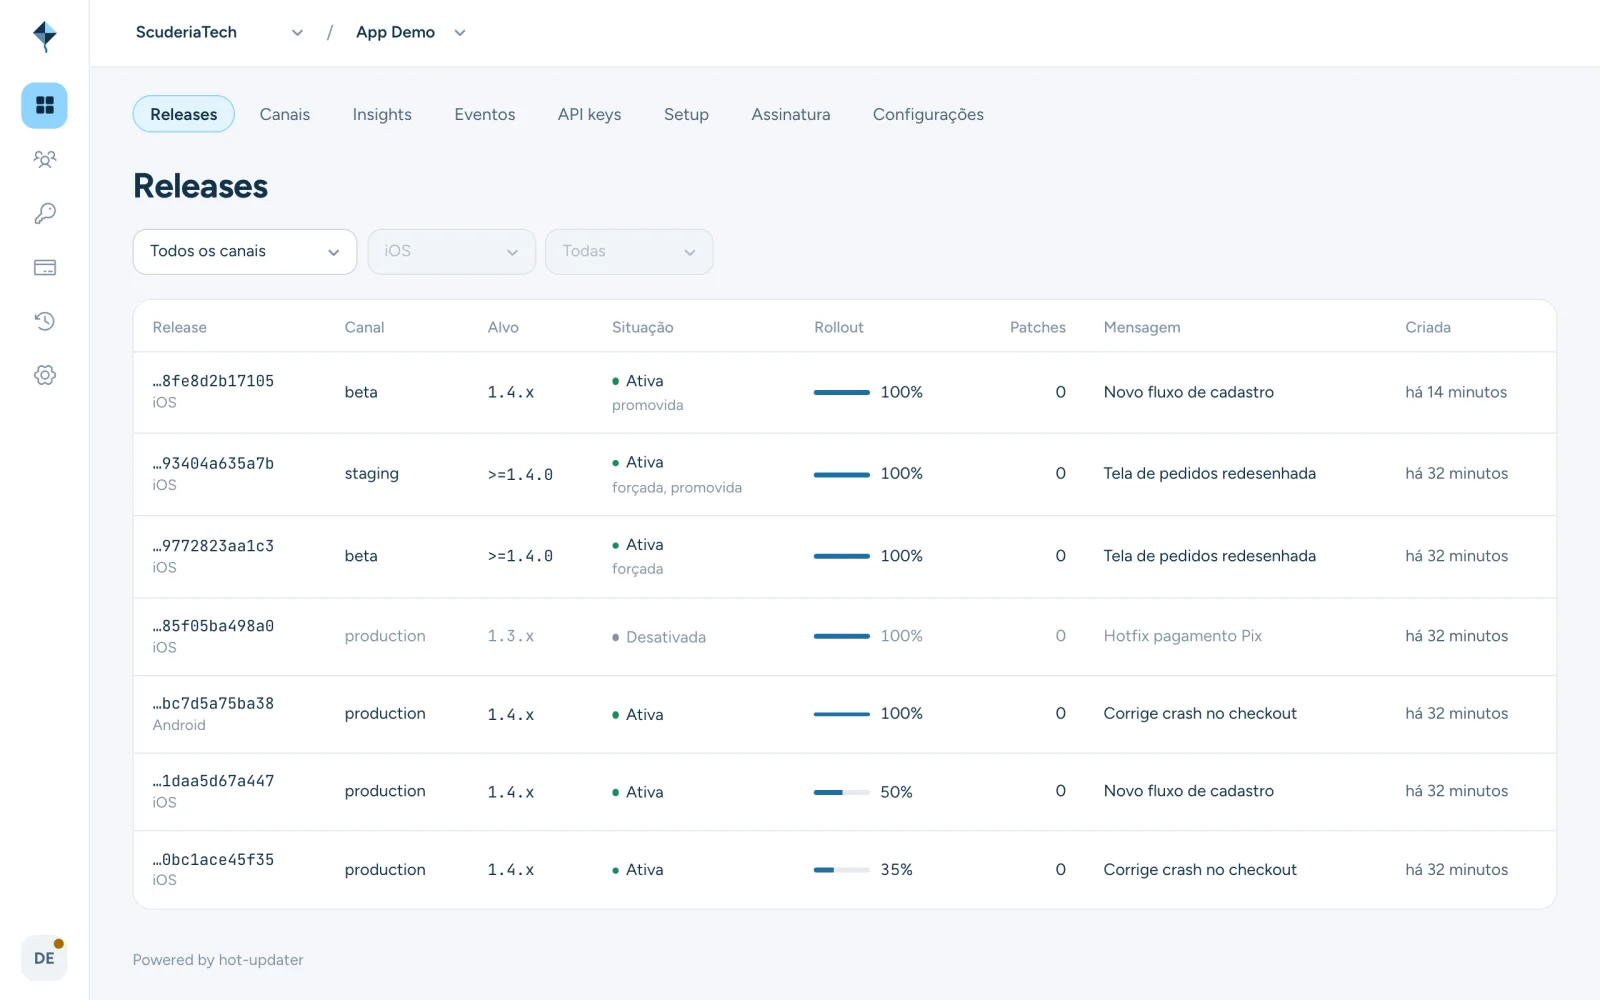The image size is (1600, 1000).
Task: Open release …85f05ba498a0
Action: coord(213,626)
